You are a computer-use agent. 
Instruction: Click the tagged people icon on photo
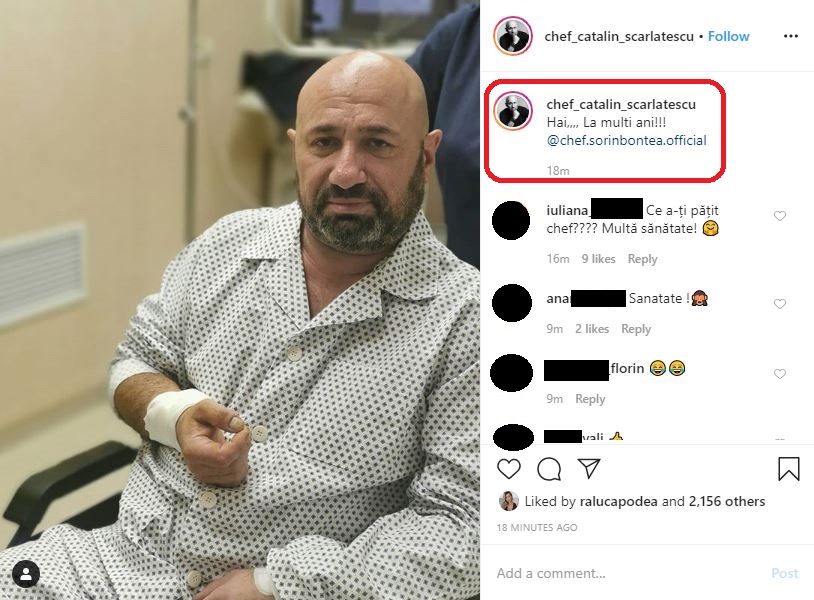(x=25, y=575)
